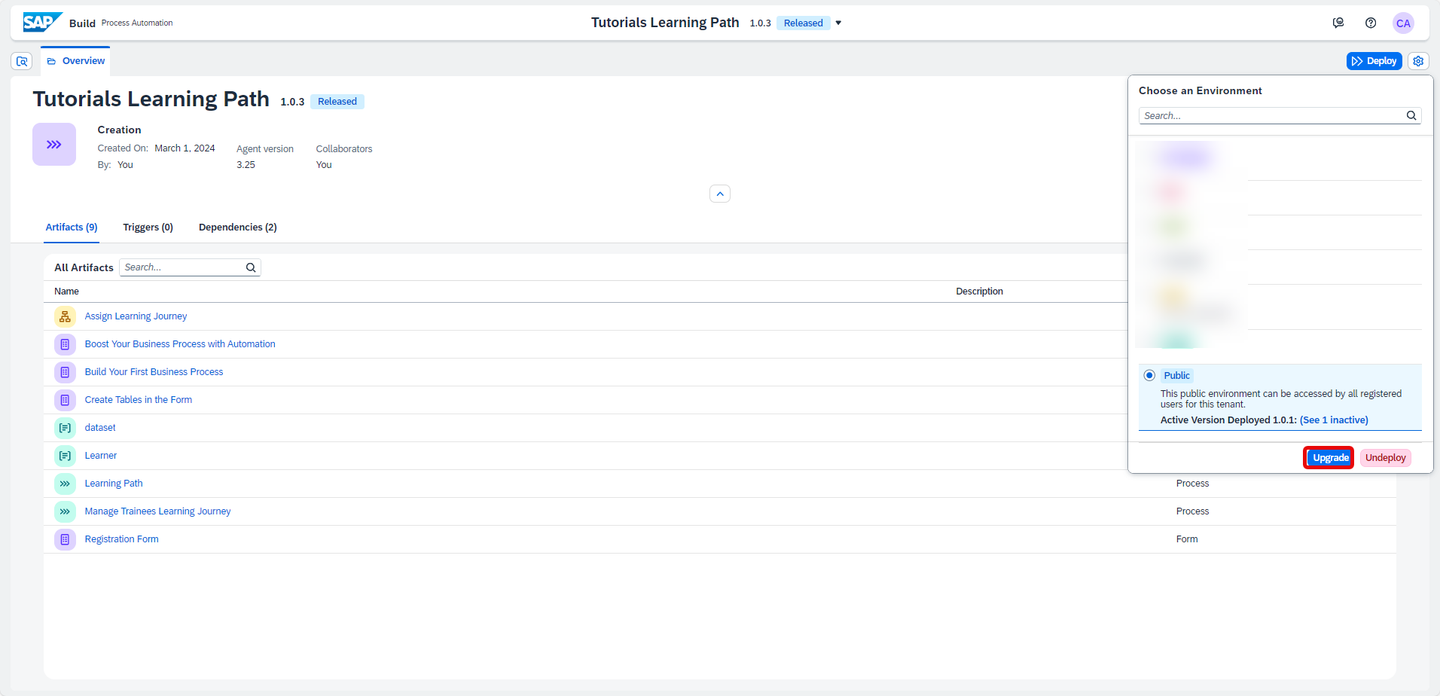Open the version dropdown arrow in header
The width and height of the screenshot is (1440, 696).
(x=838, y=23)
